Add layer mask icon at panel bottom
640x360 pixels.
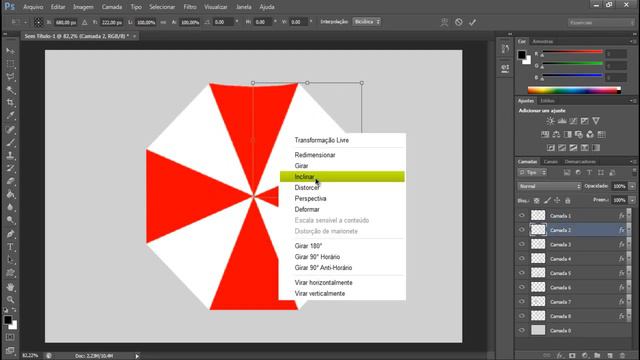572,356
